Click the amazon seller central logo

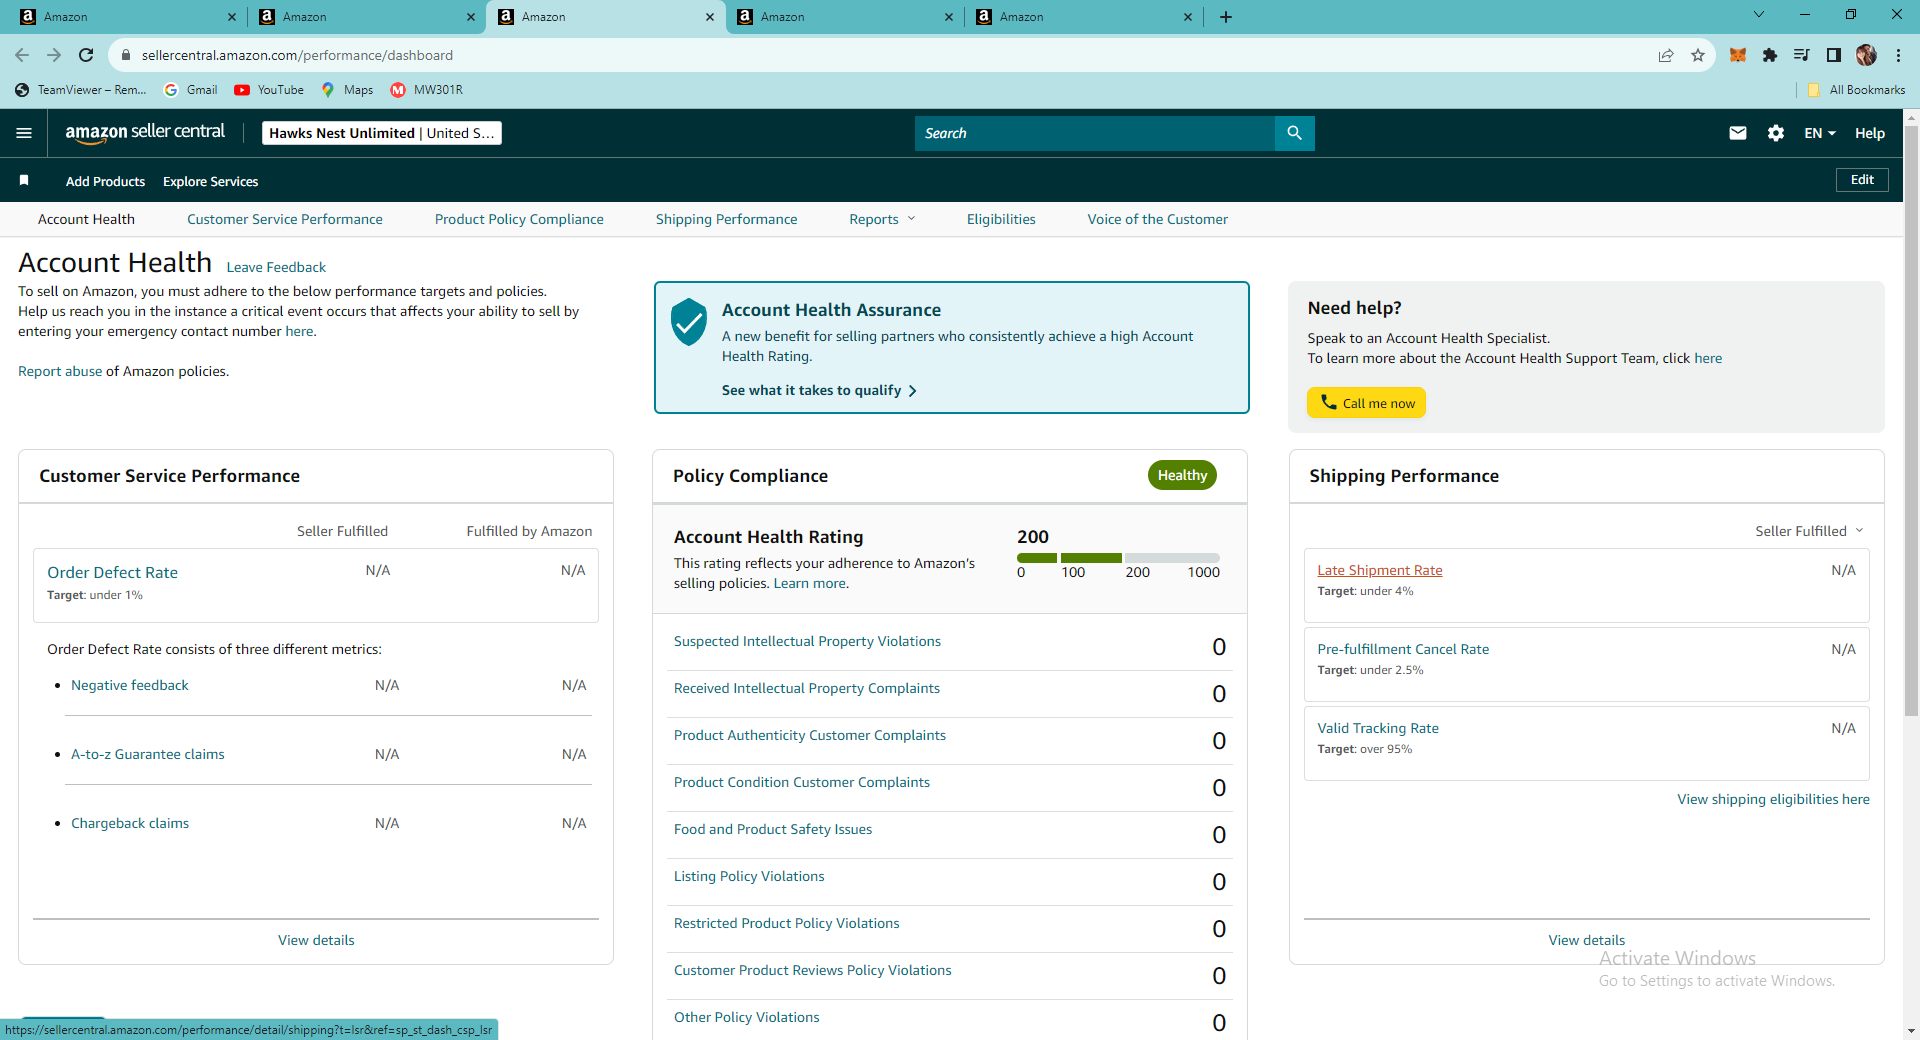(145, 133)
